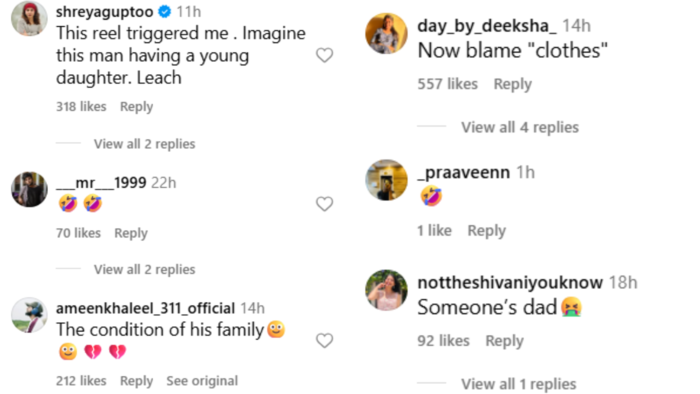Tap heart on ameenkhaleel_311_official's comment

(x=325, y=340)
